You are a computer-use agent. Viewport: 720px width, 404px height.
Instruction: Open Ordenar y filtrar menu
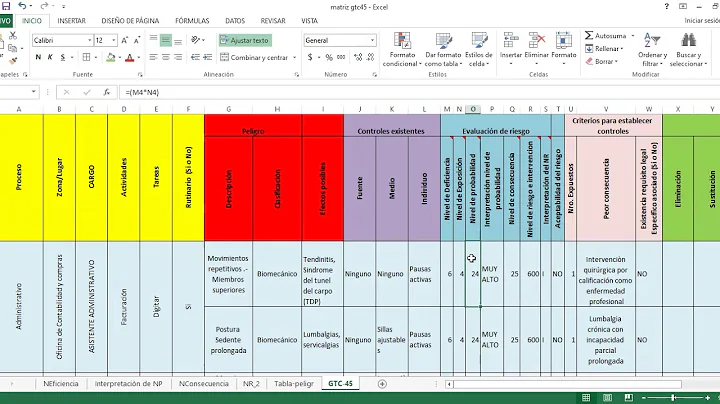652,50
